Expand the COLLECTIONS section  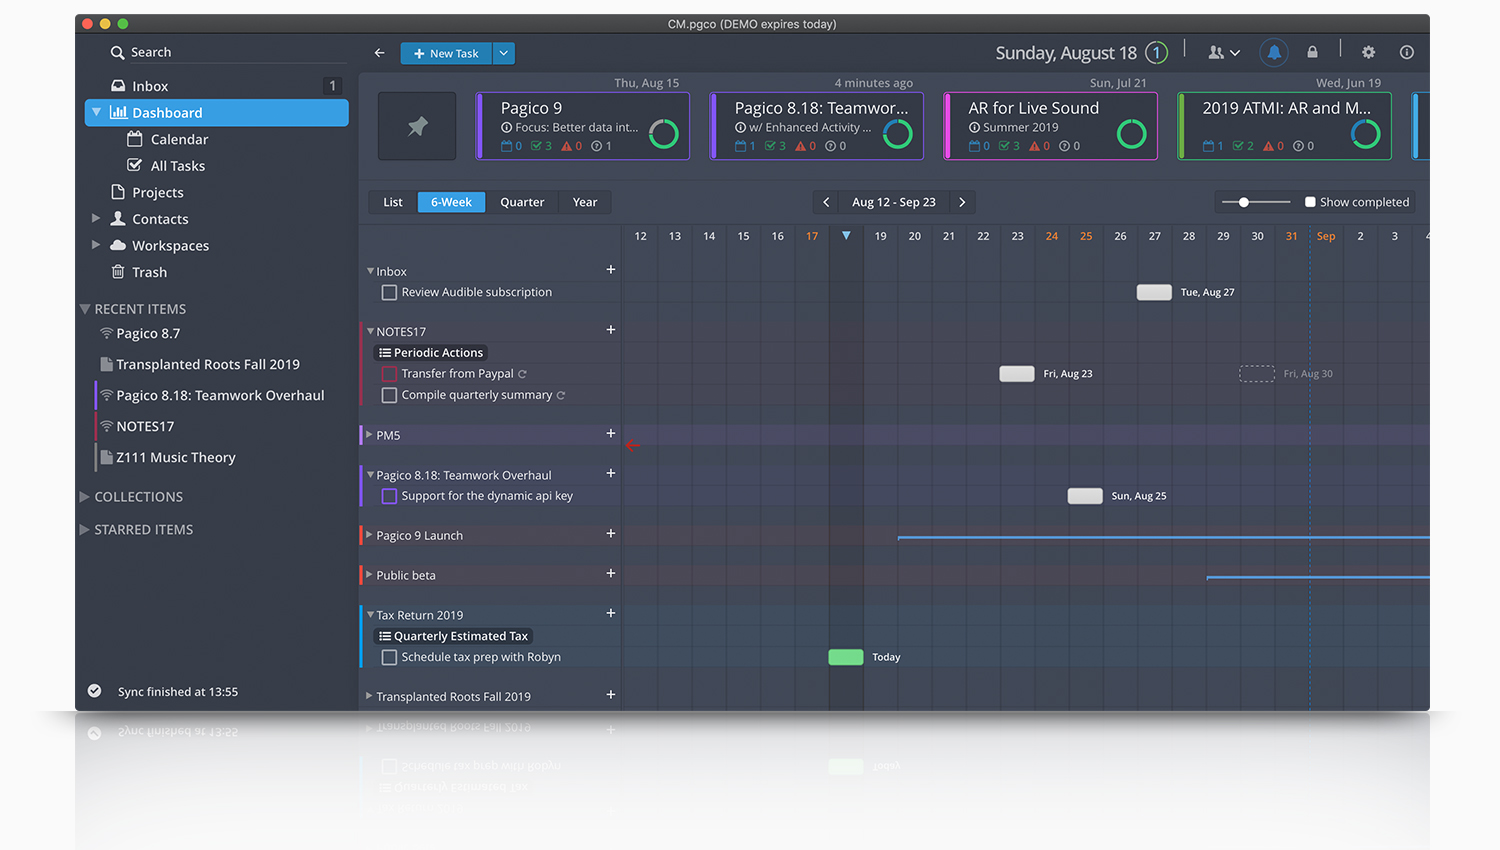click(85, 496)
